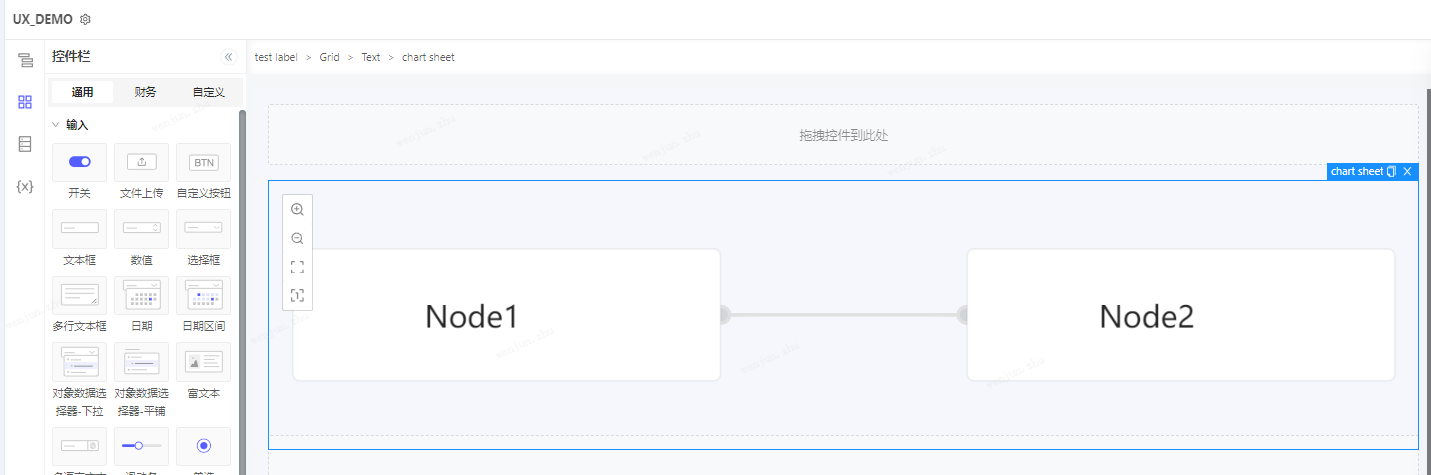Image resolution: width=1431 pixels, height=475 pixels.
Task: Click the test label breadcrumb
Action: [x=276, y=57]
